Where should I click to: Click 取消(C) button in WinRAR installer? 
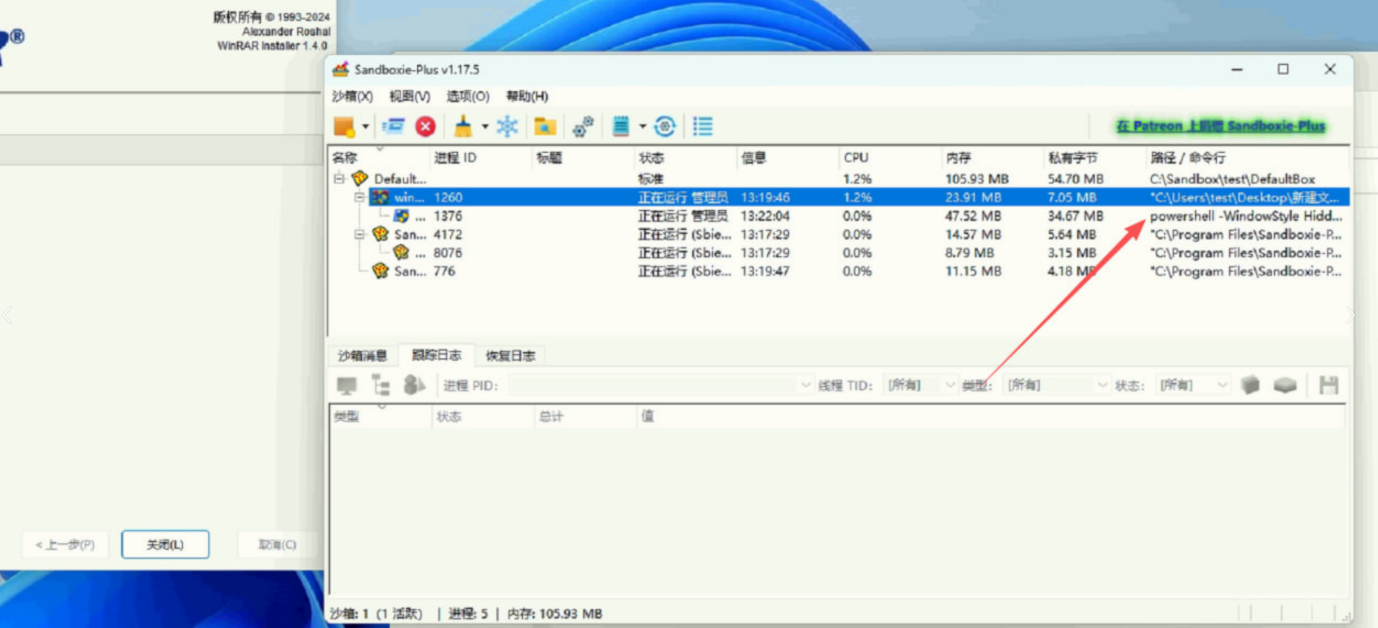click(x=277, y=545)
